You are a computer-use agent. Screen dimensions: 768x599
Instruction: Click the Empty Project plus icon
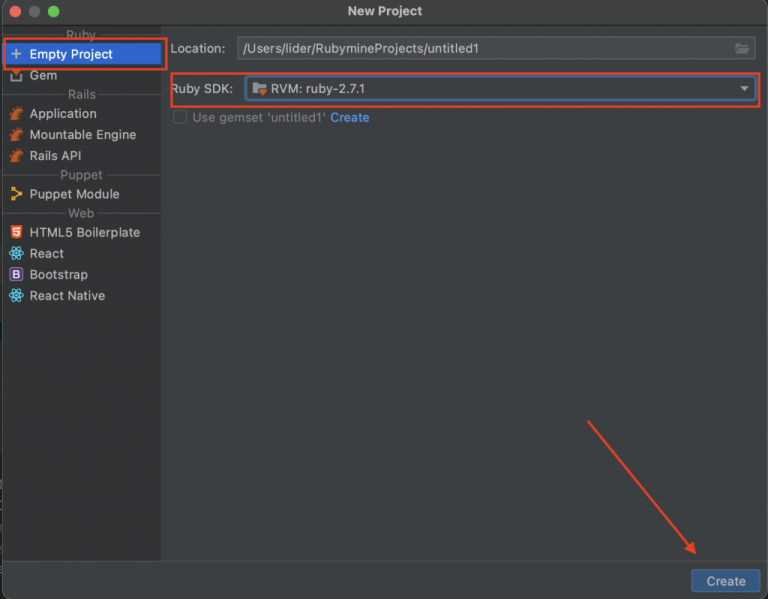[x=16, y=54]
